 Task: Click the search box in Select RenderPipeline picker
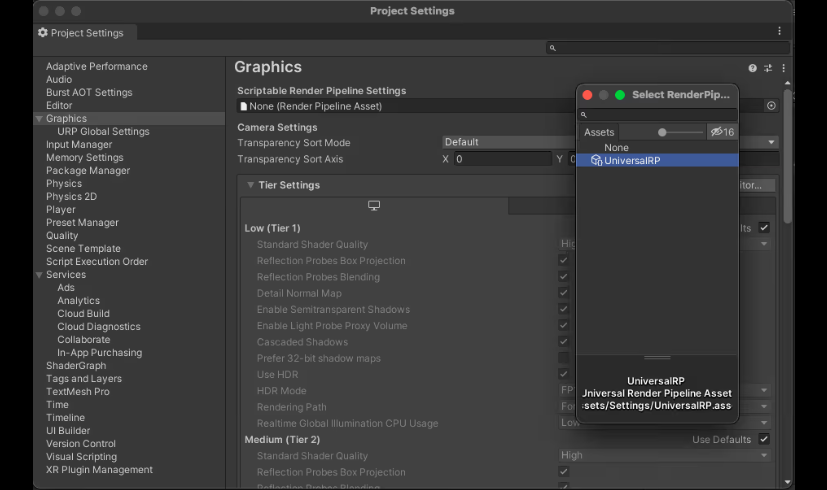click(x=657, y=114)
